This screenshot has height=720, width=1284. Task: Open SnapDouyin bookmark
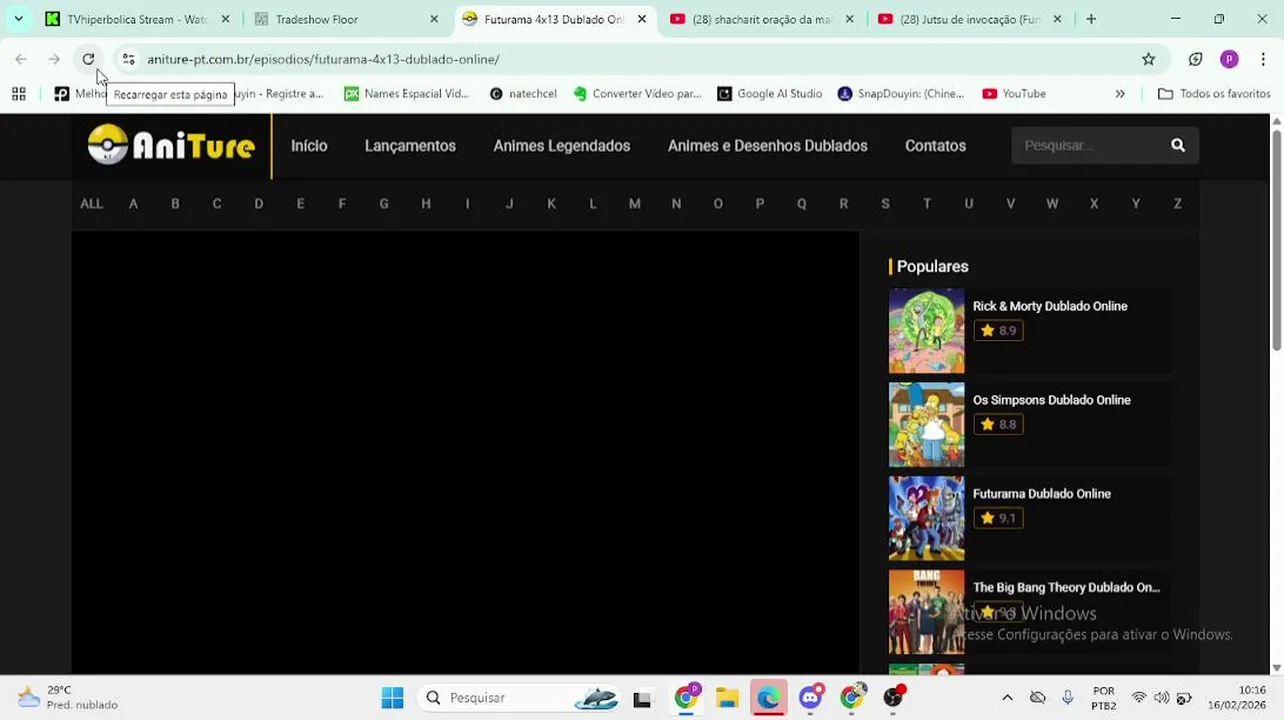901,94
